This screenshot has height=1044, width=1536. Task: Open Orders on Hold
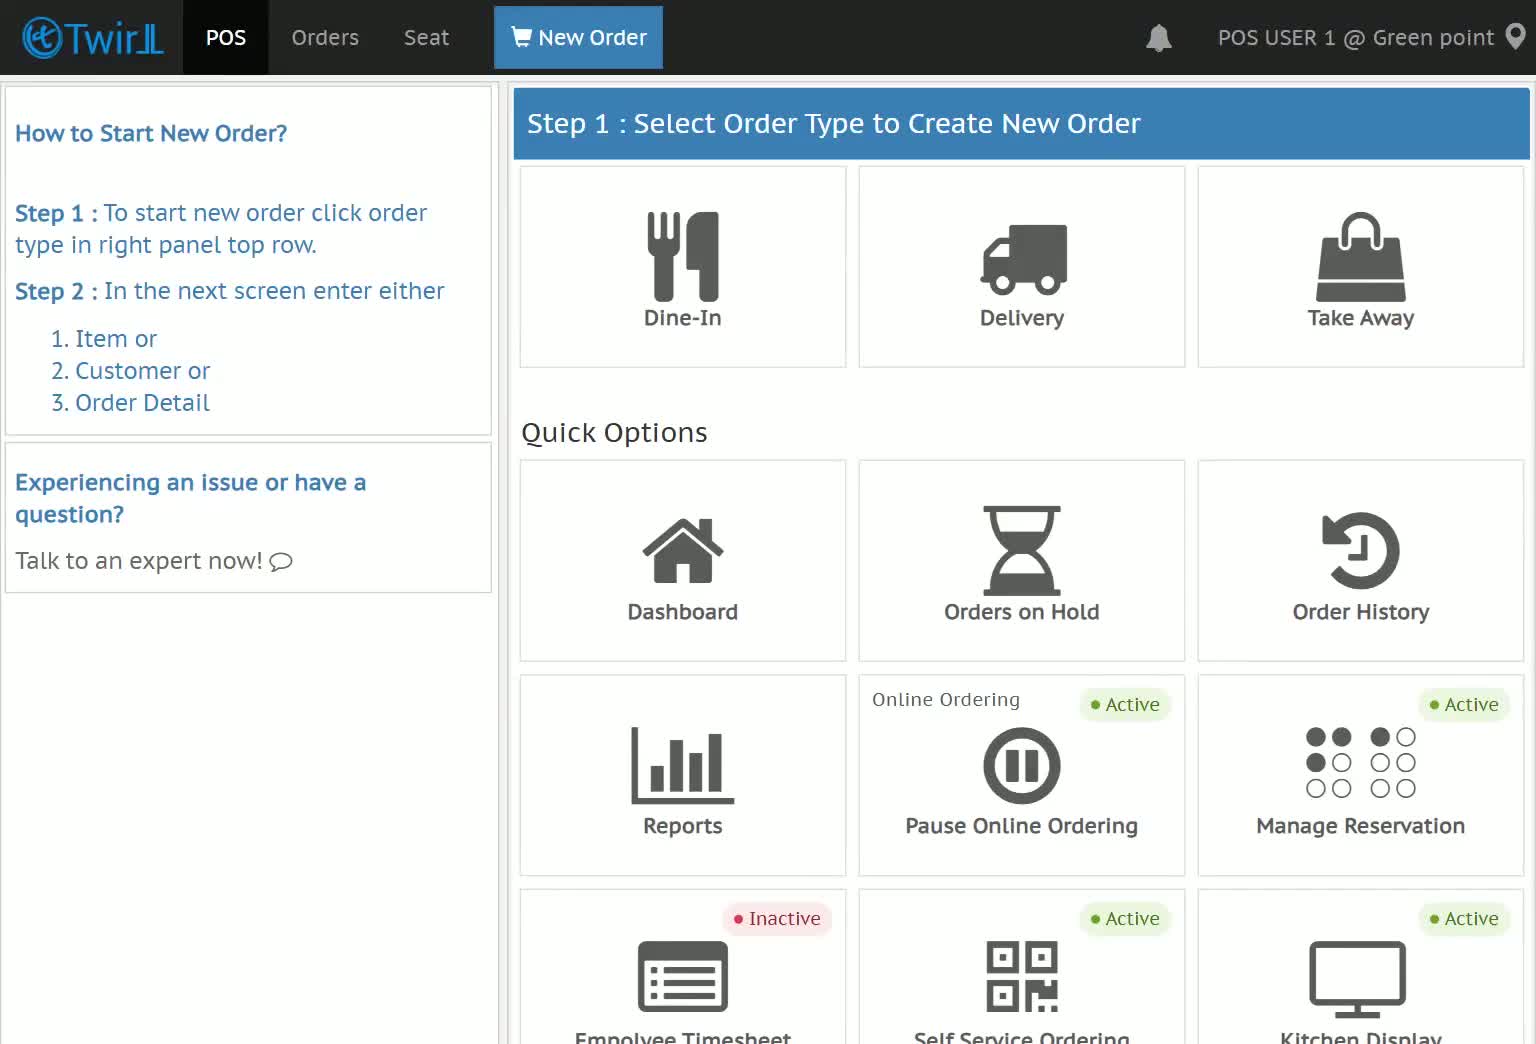(x=1022, y=561)
